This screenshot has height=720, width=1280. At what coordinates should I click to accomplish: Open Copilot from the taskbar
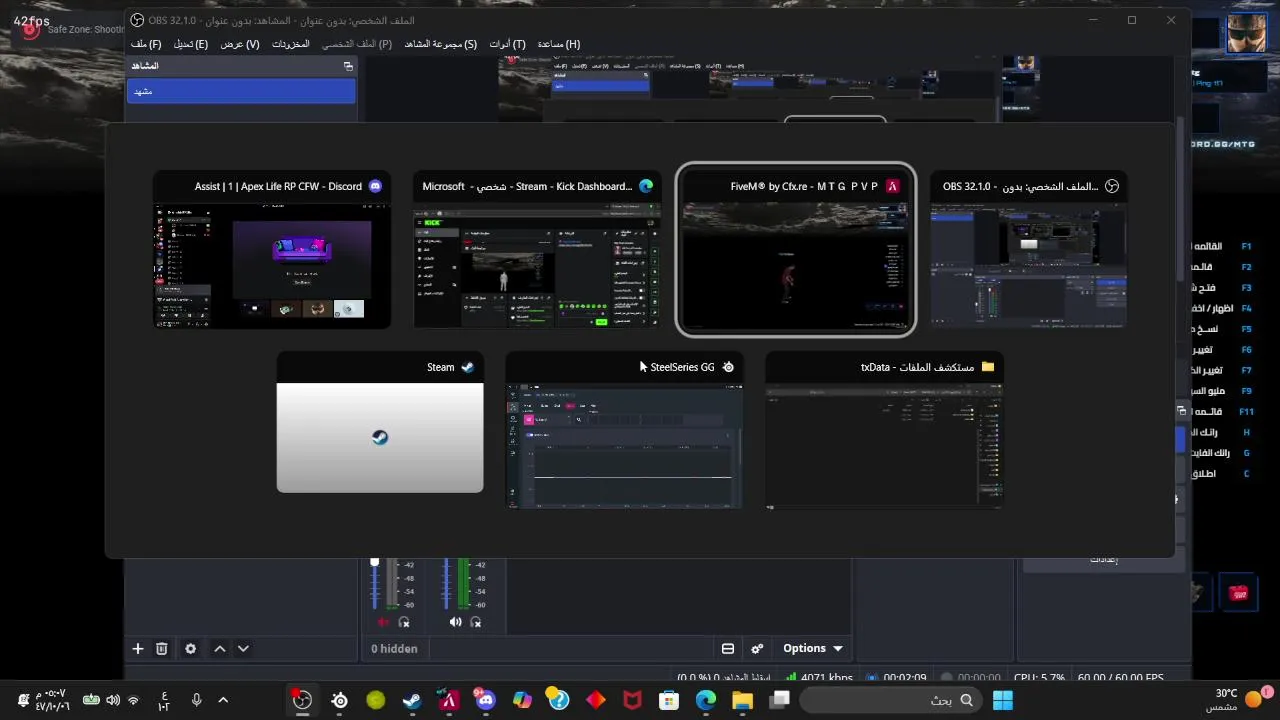(x=522, y=700)
